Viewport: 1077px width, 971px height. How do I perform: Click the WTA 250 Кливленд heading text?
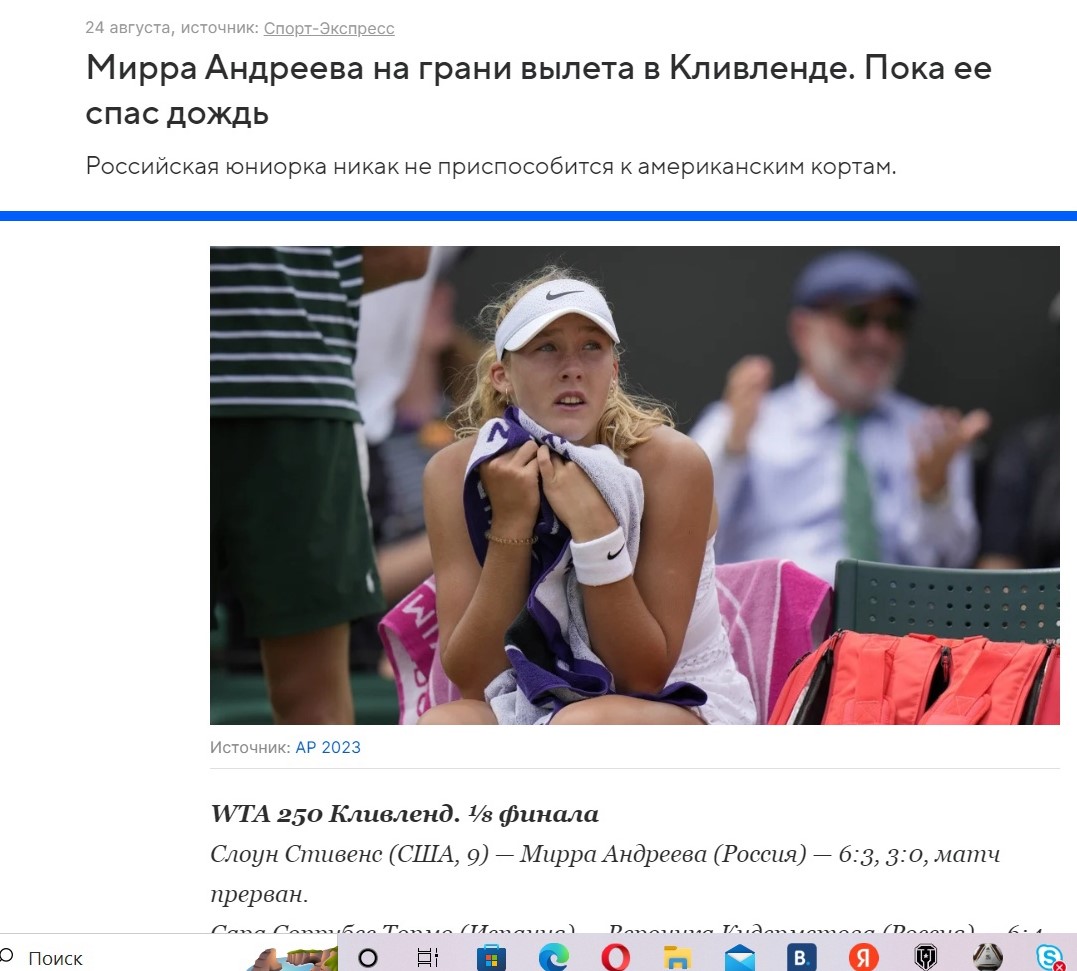pos(405,814)
